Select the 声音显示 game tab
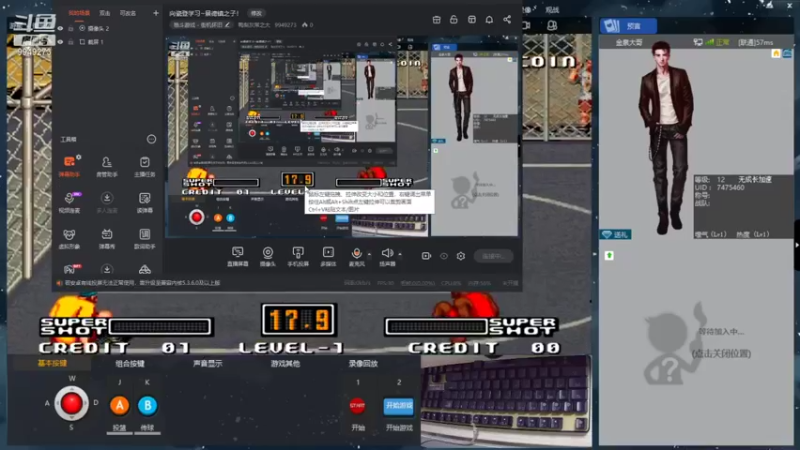Image resolution: width=800 pixels, height=450 pixels. click(x=208, y=363)
